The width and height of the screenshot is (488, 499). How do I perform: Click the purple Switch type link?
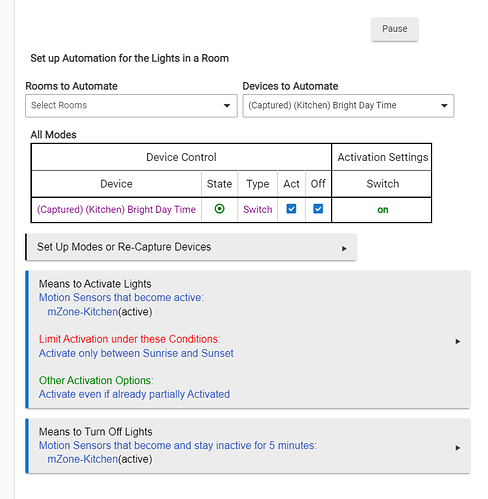pyautogui.click(x=257, y=209)
